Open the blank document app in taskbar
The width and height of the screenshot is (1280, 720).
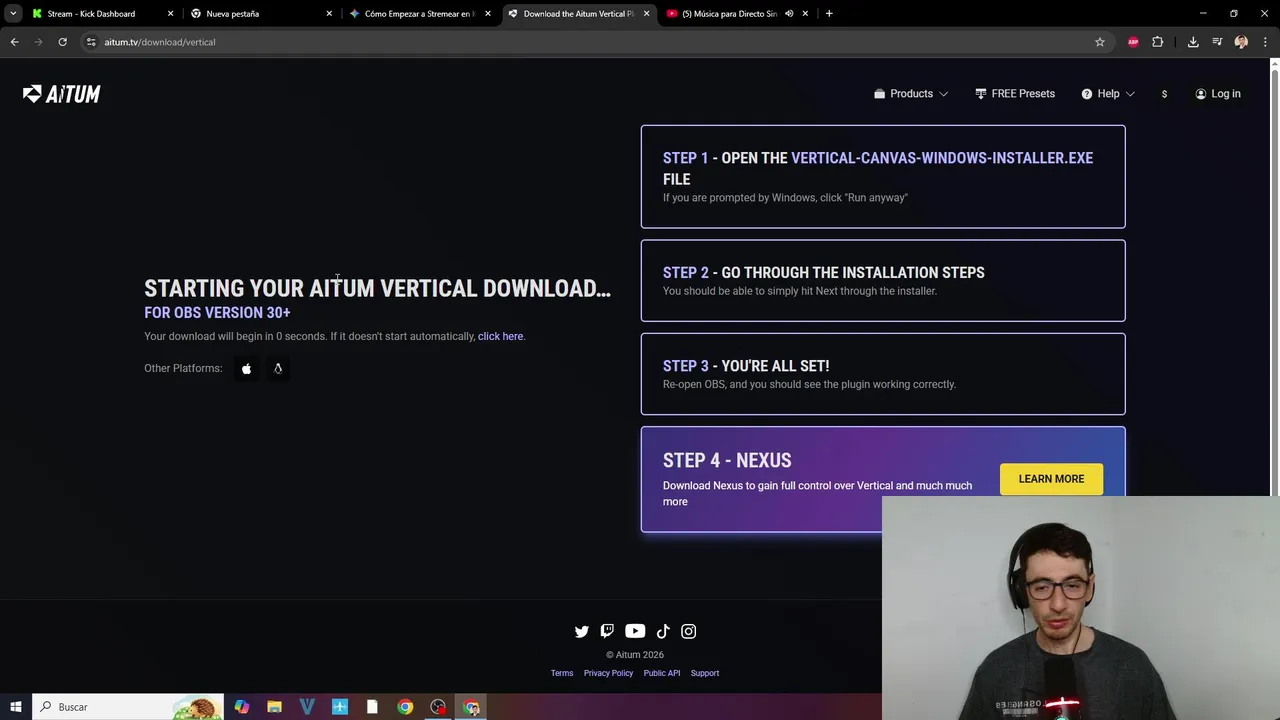click(x=372, y=707)
